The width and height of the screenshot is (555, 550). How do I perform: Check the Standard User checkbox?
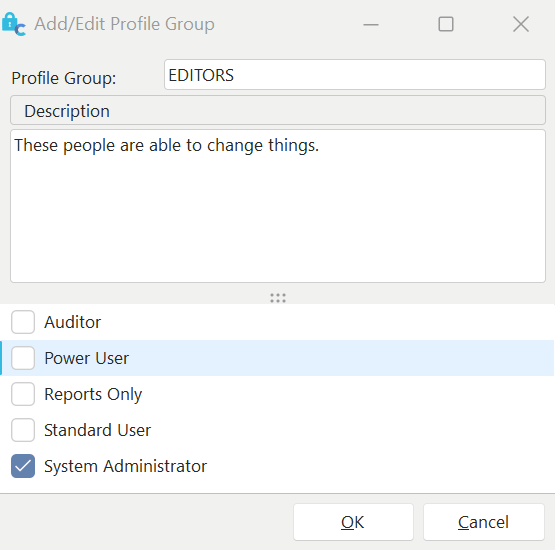point(23,430)
